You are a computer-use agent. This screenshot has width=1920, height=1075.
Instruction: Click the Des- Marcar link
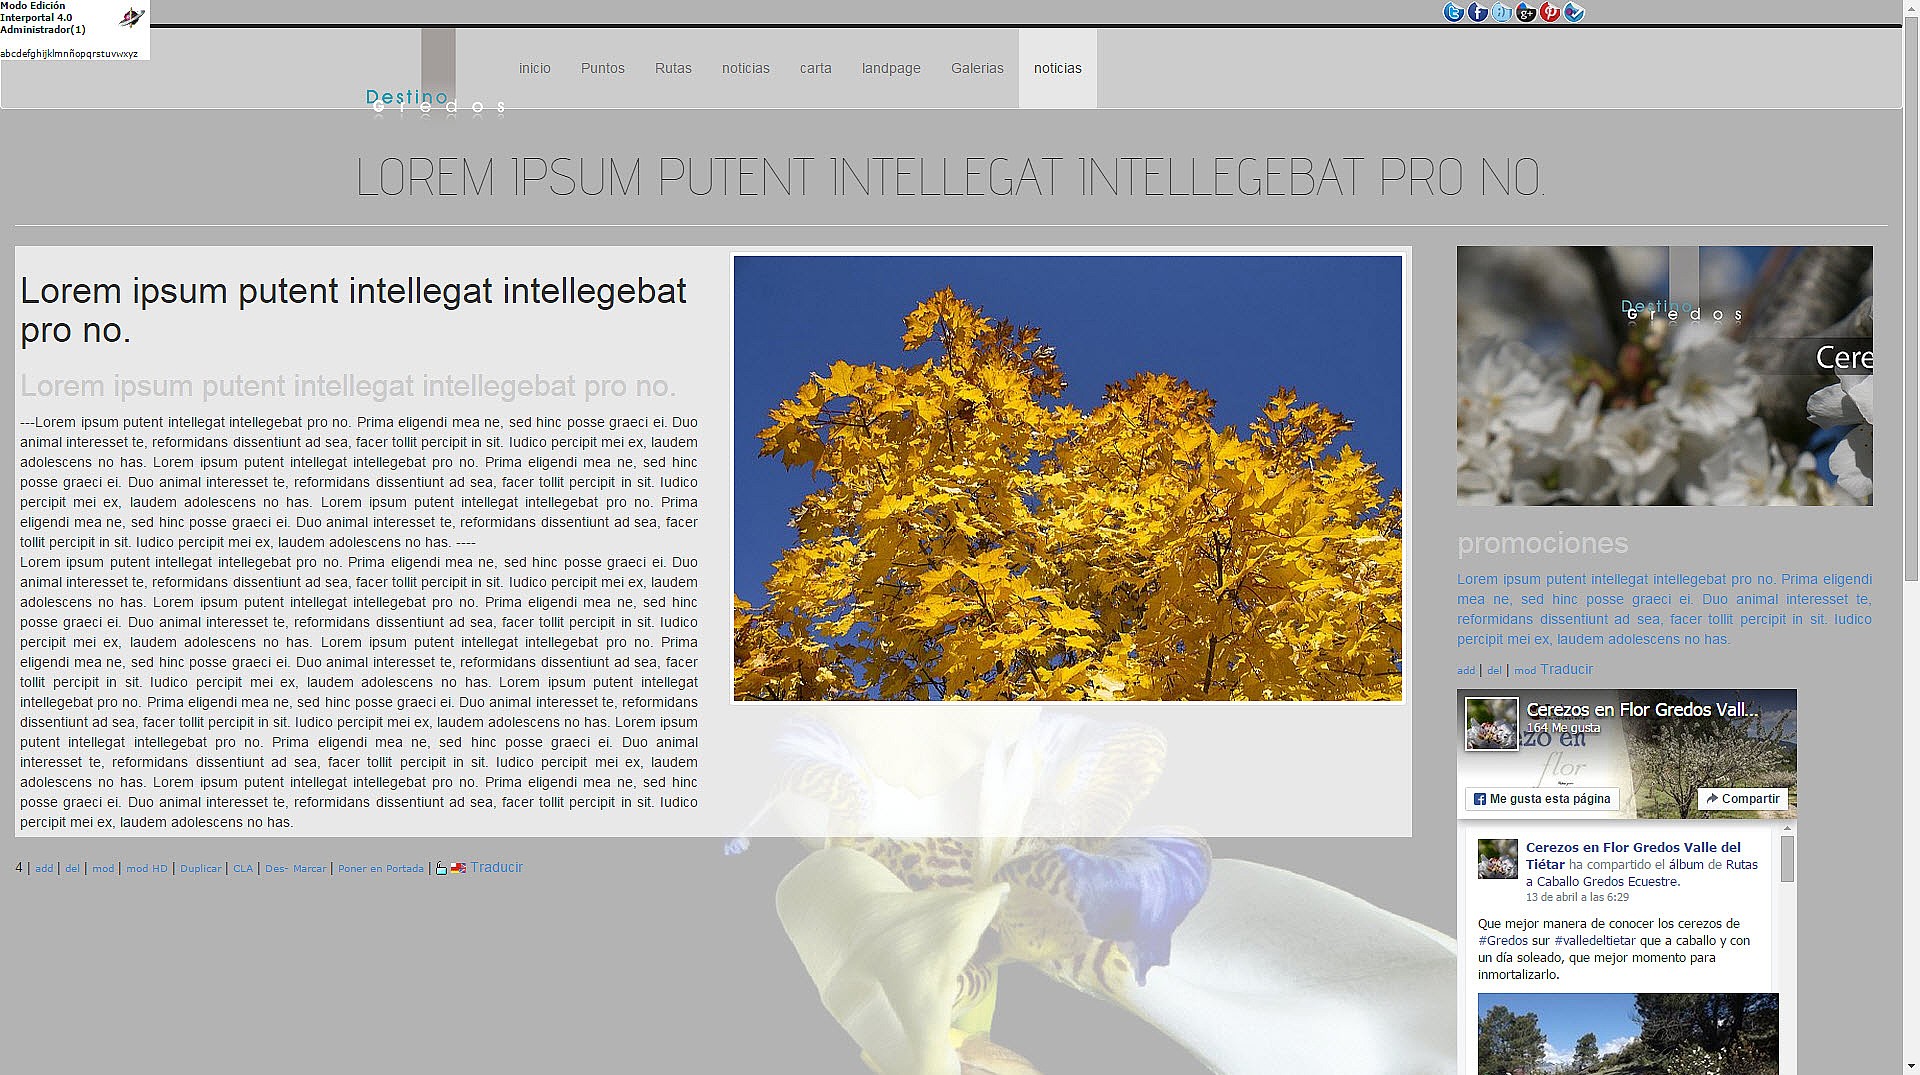pyautogui.click(x=295, y=869)
